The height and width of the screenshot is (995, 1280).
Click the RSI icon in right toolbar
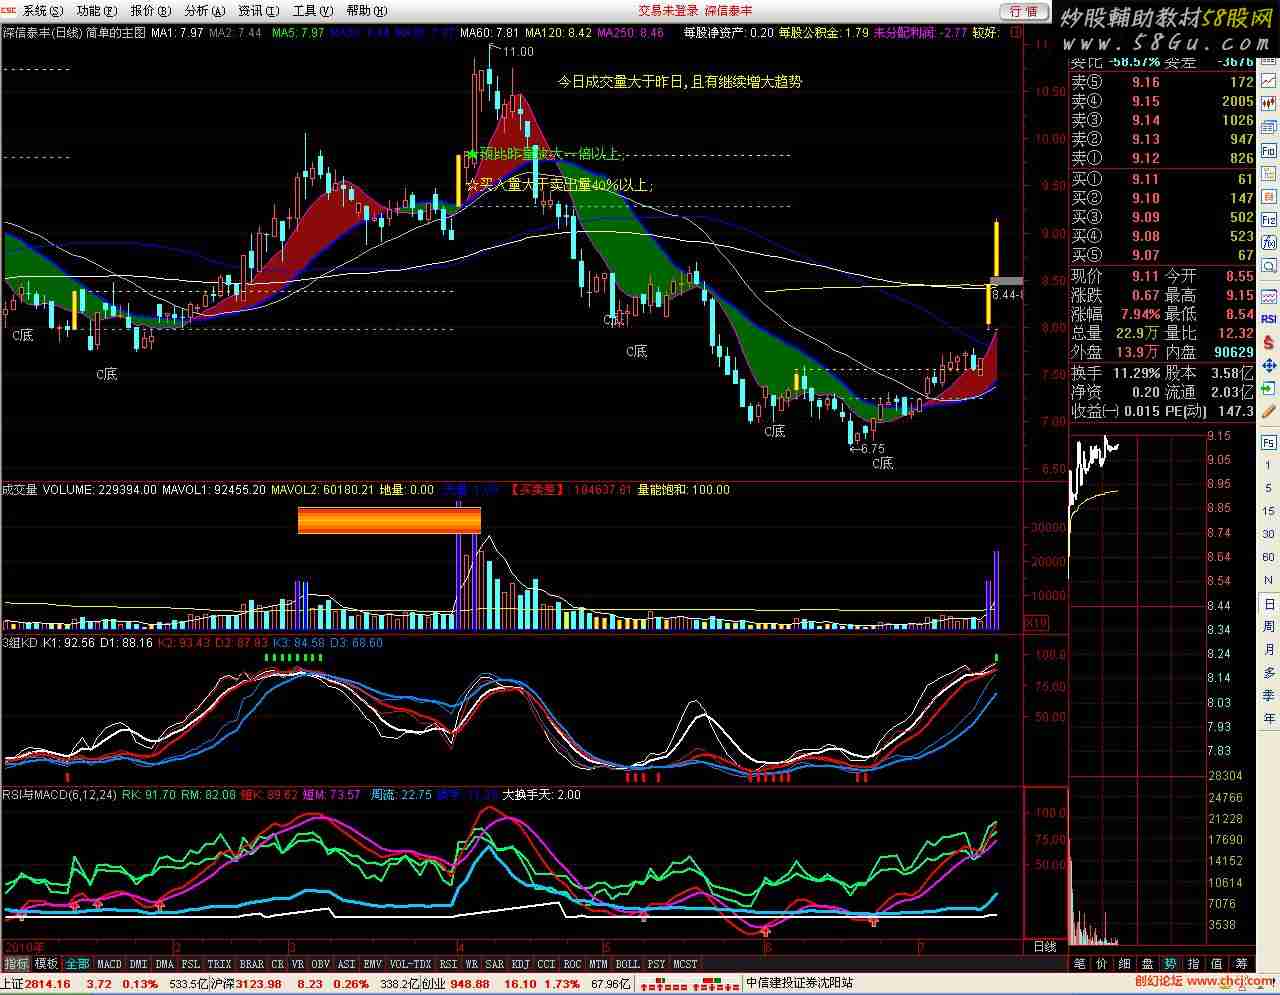1268,319
